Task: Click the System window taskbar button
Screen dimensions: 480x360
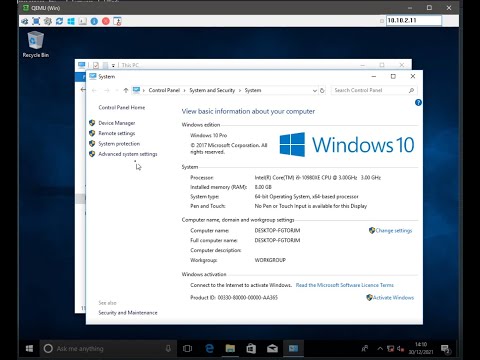Action: [293, 349]
